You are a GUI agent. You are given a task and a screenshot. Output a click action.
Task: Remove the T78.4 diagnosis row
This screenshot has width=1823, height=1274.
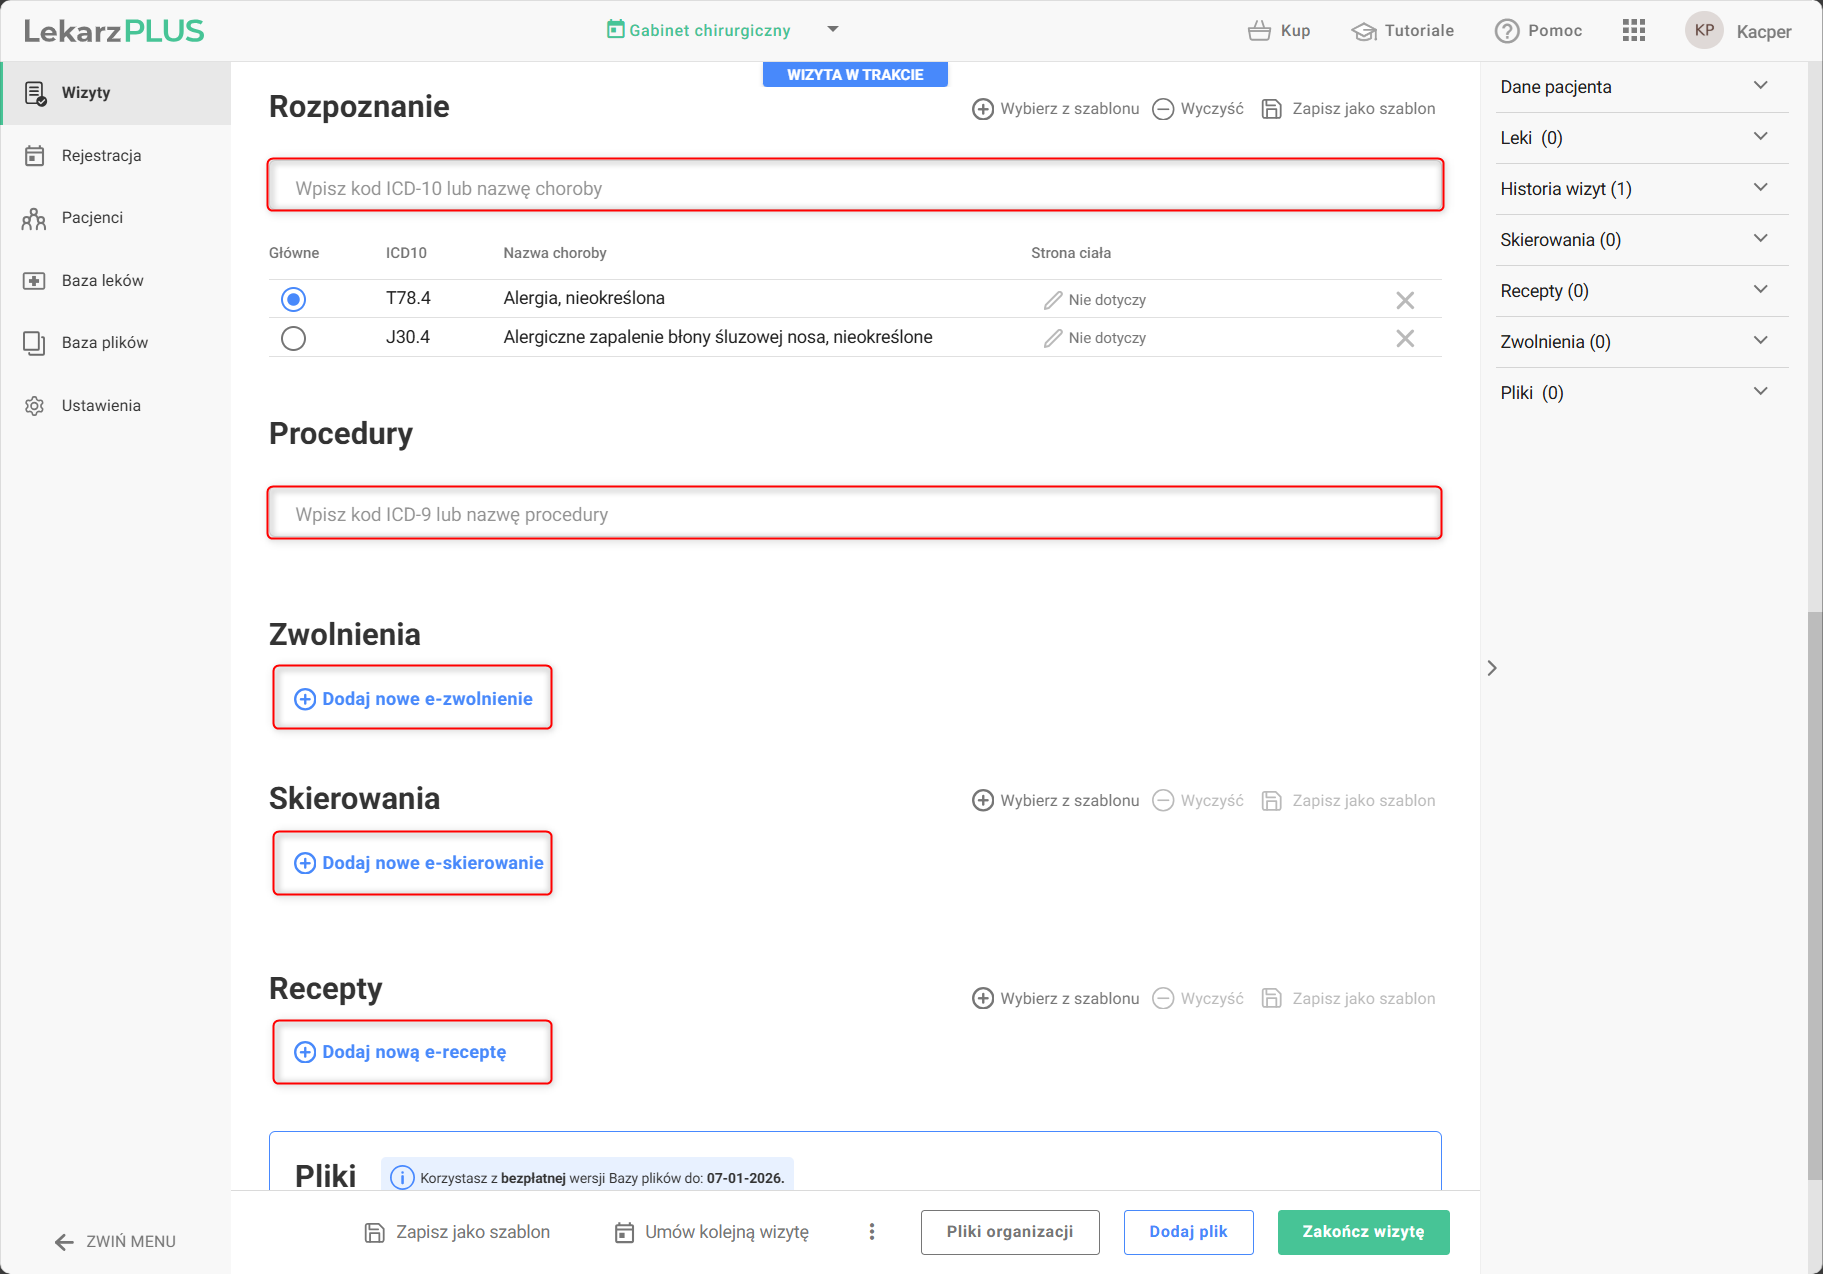click(1404, 300)
